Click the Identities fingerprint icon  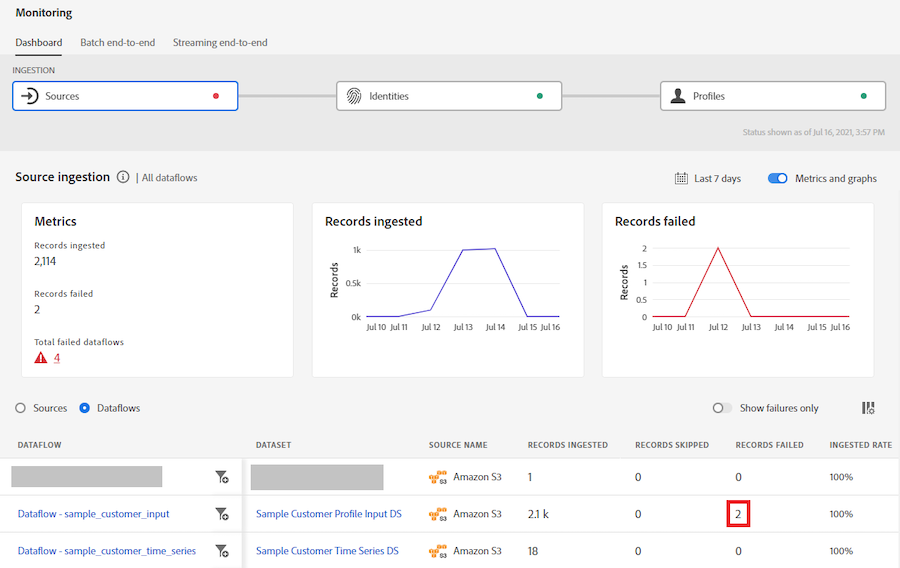[354, 96]
